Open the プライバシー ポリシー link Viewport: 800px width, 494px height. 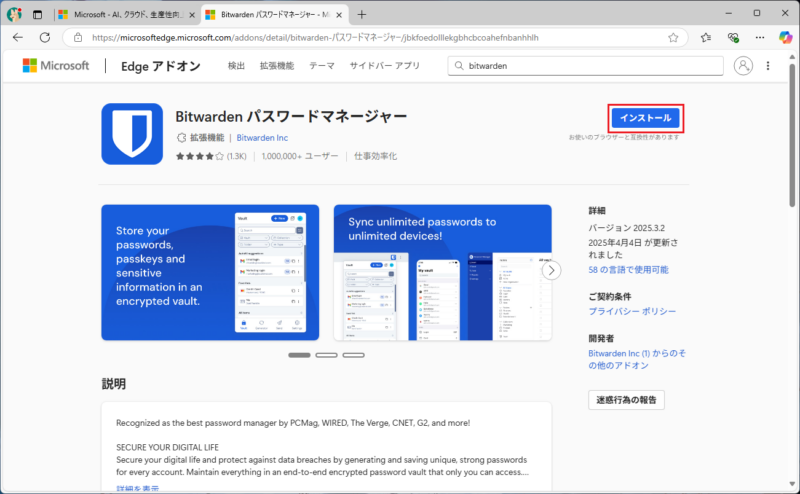632,311
